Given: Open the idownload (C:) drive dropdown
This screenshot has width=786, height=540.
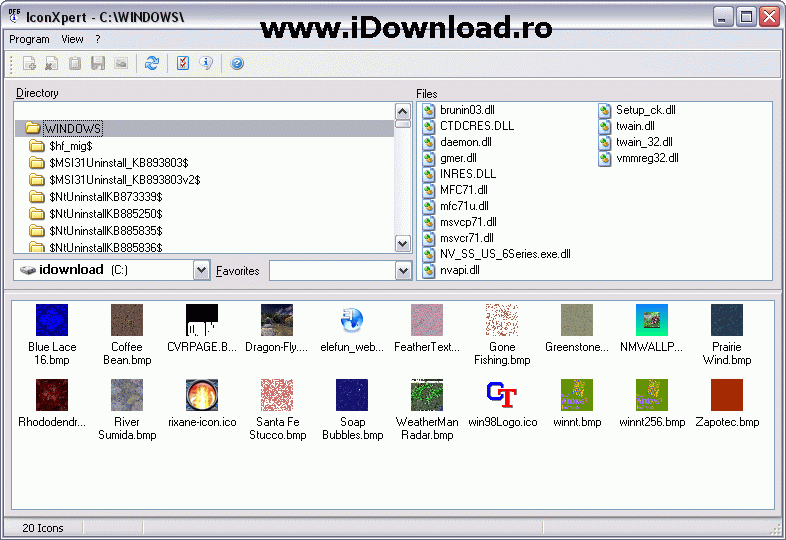Looking at the screenshot, I should click(x=201, y=270).
